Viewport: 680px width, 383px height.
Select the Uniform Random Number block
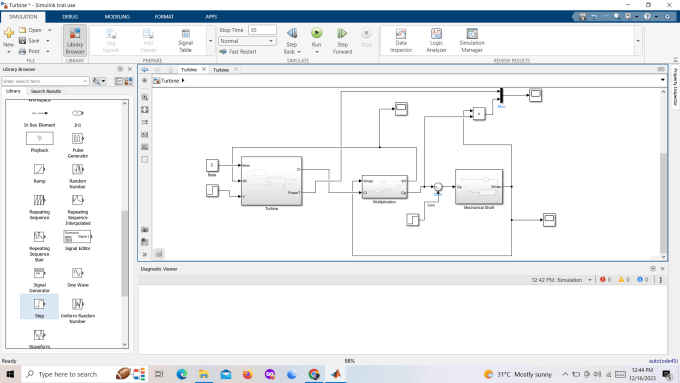coord(78,310)
